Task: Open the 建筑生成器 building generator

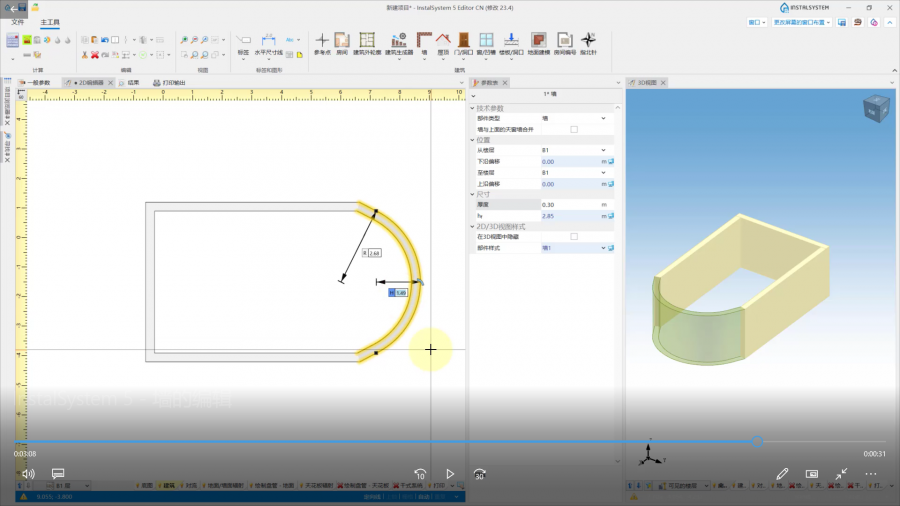Action: tap(398, 42)
